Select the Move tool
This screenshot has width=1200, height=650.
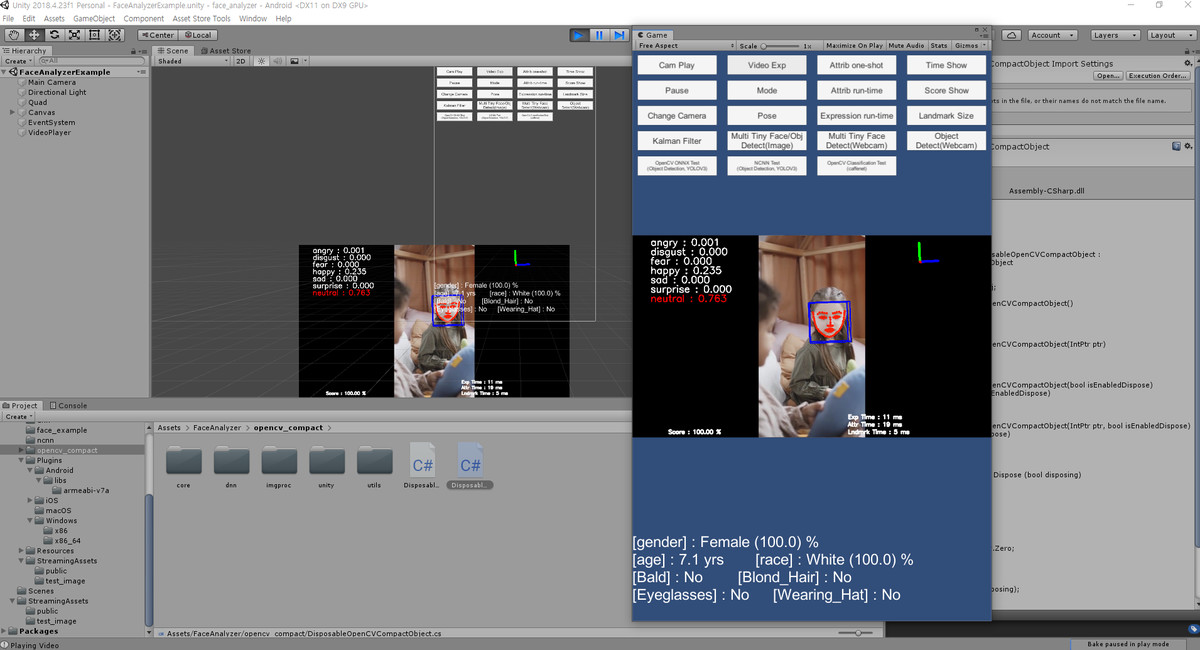34,35
